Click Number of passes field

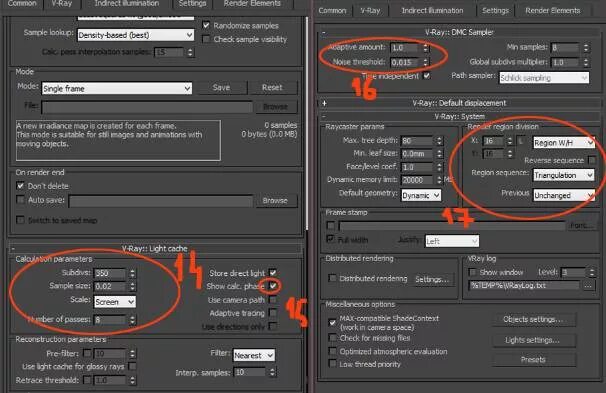pos(110,320)
